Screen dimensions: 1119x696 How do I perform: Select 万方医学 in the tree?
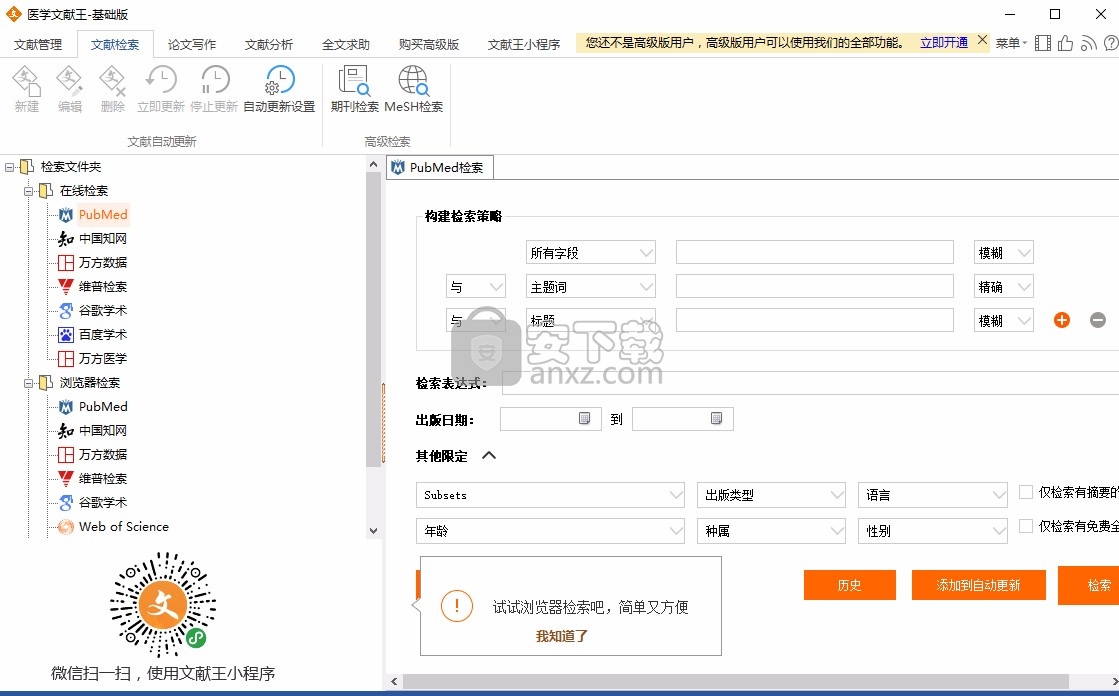102,358
